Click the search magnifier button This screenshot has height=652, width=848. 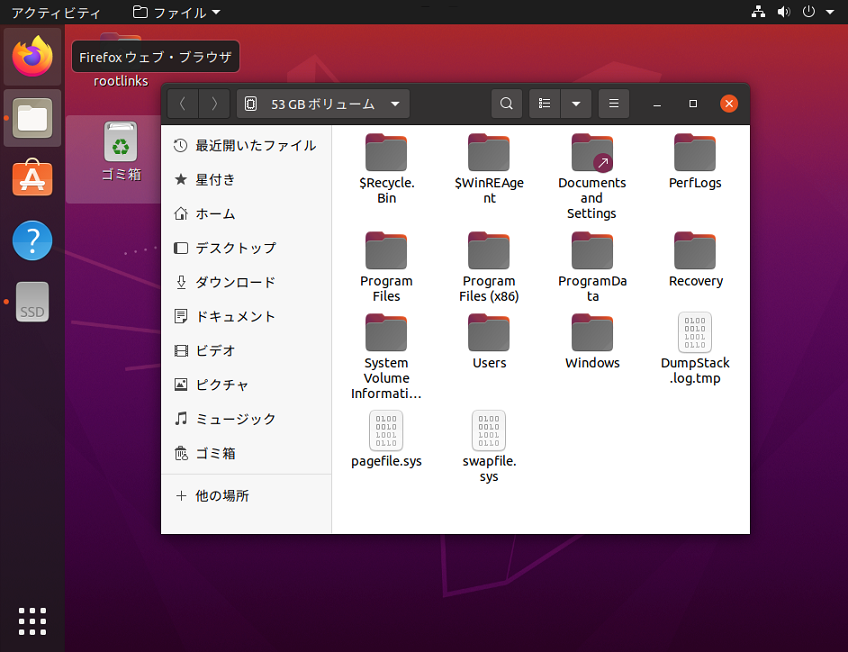(x=506, y=103)
